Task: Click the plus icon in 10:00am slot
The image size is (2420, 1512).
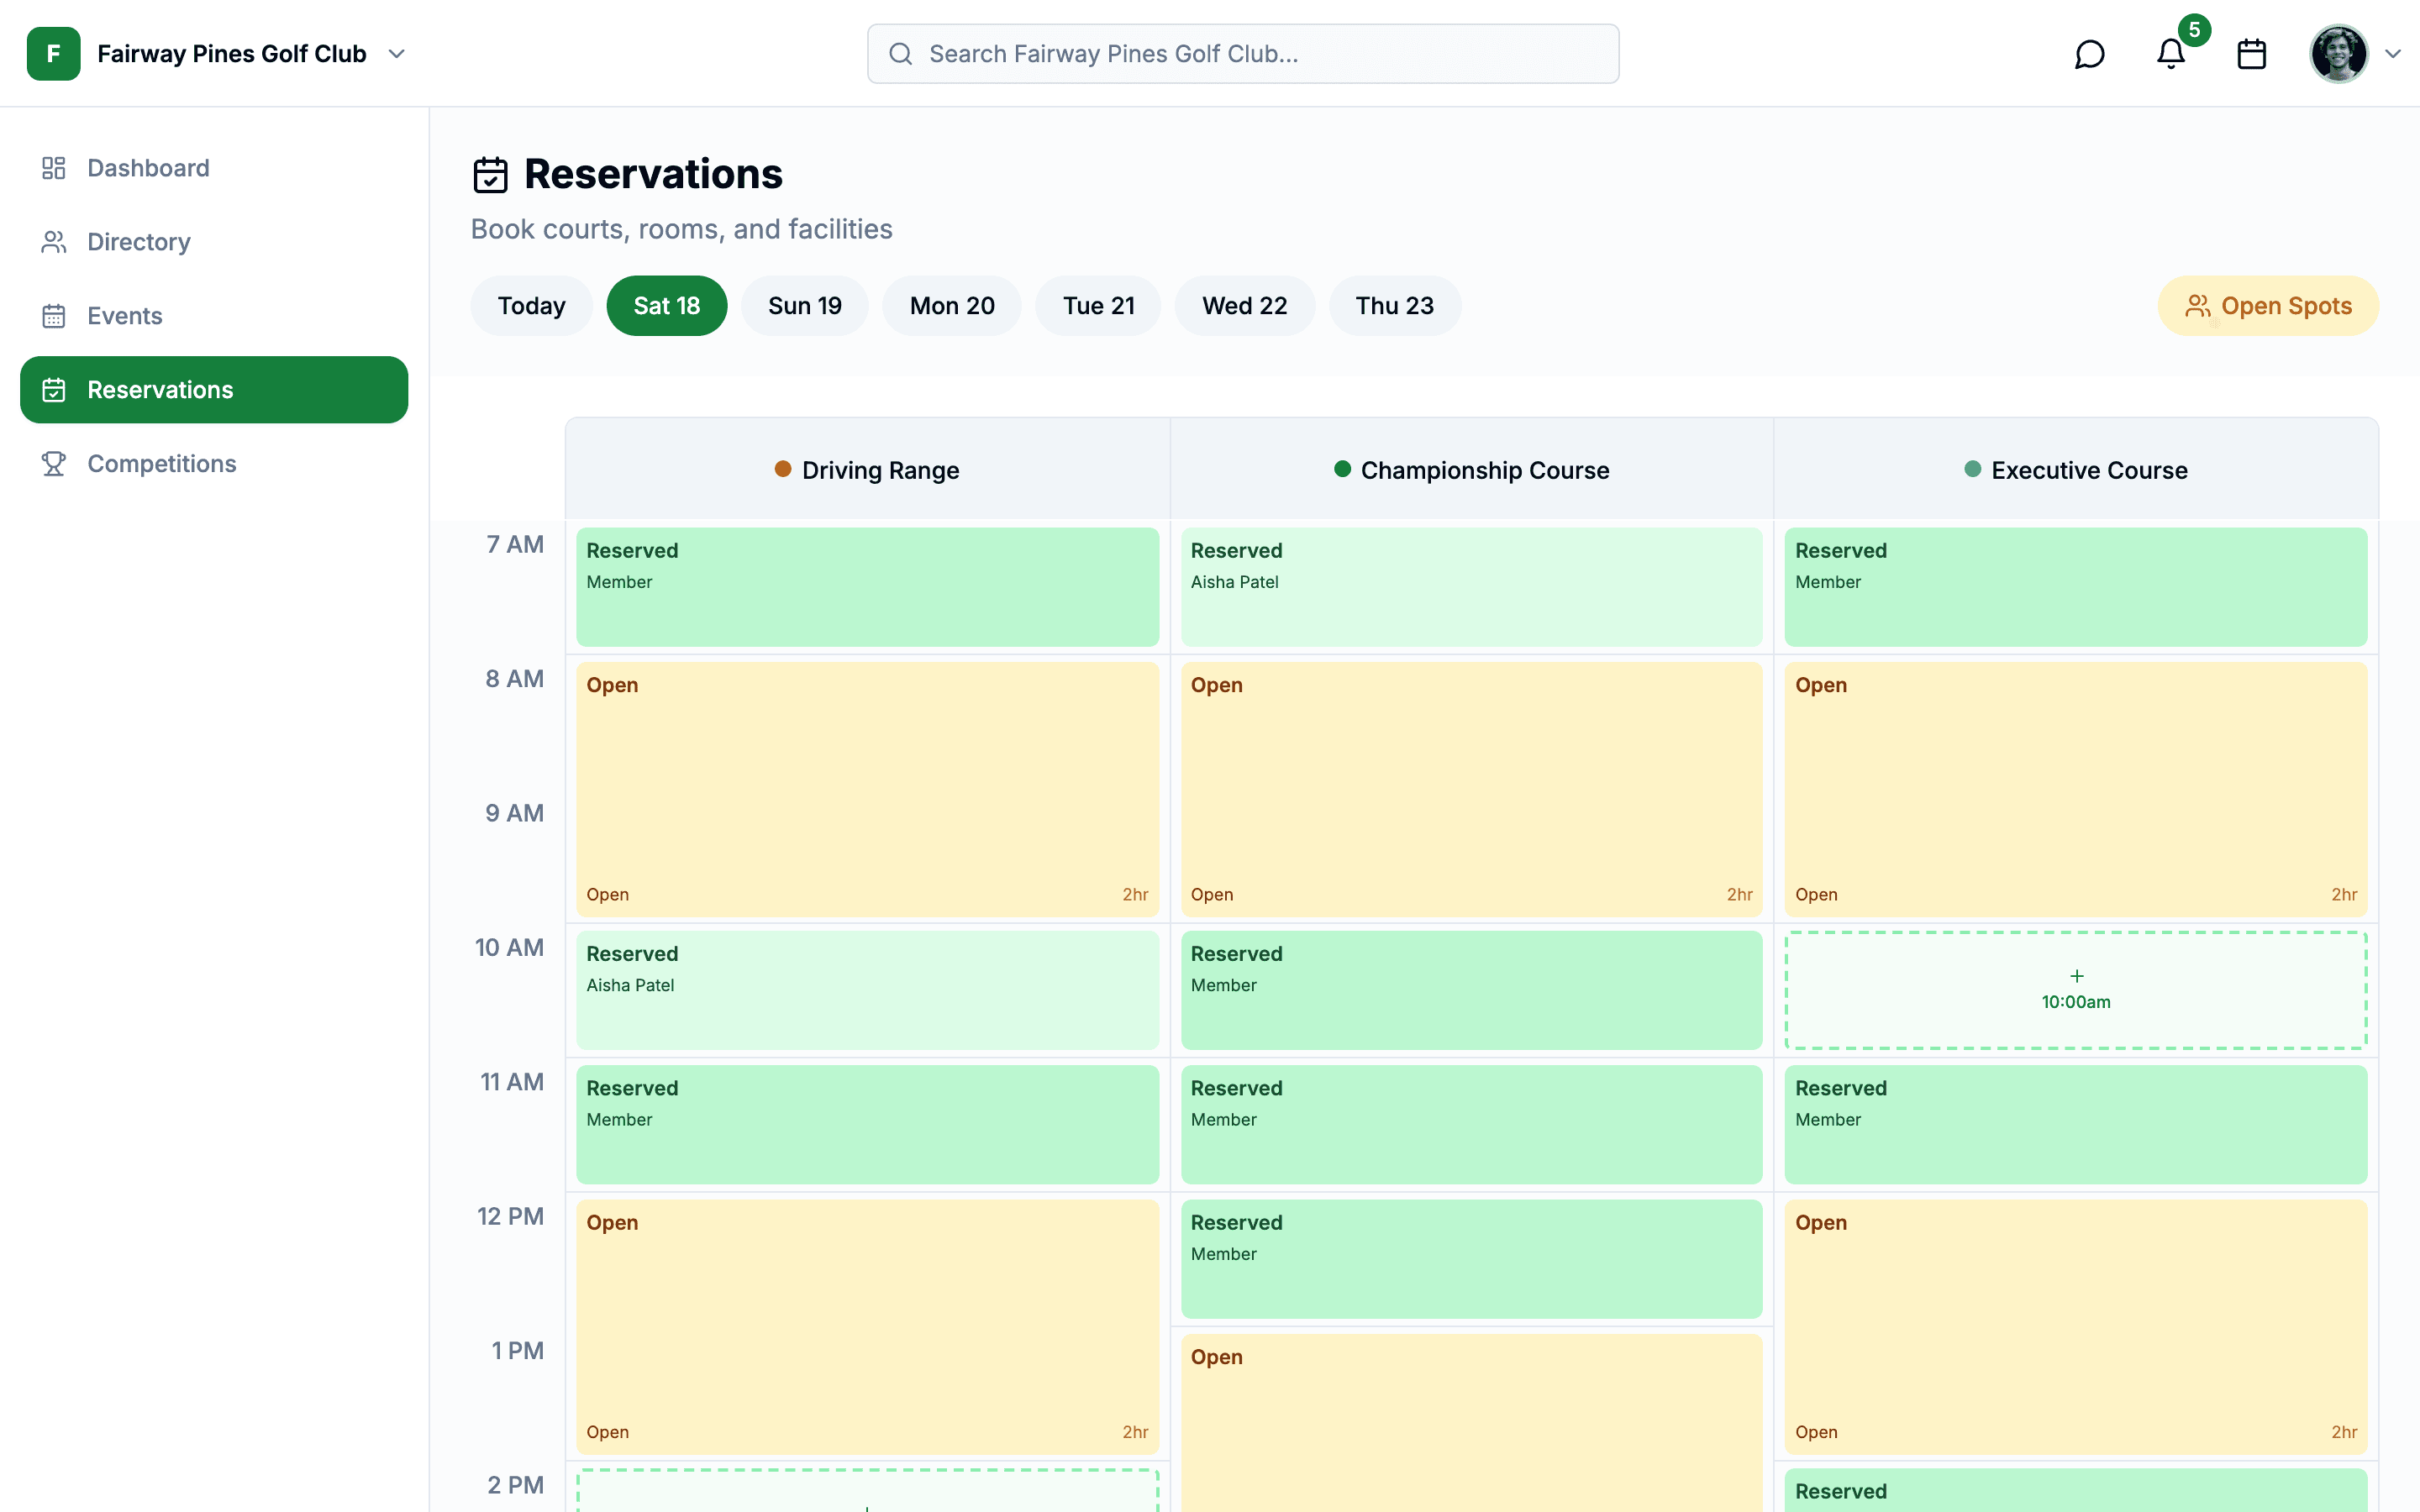Action: click(2076, 976)
